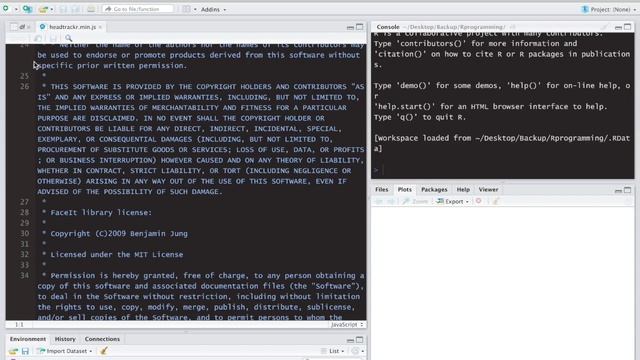This screenshot has height=360, width=640.
Task: Expand the recent files dropdown arrow
Action: [x=52, y=9]
